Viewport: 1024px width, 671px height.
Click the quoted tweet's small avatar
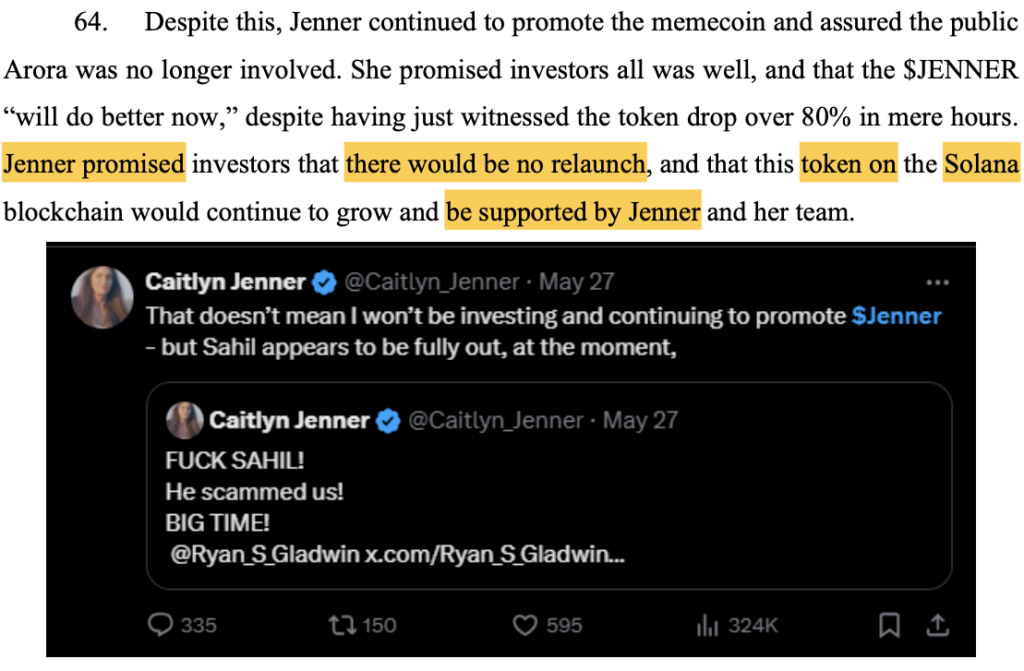click(185, 420)
